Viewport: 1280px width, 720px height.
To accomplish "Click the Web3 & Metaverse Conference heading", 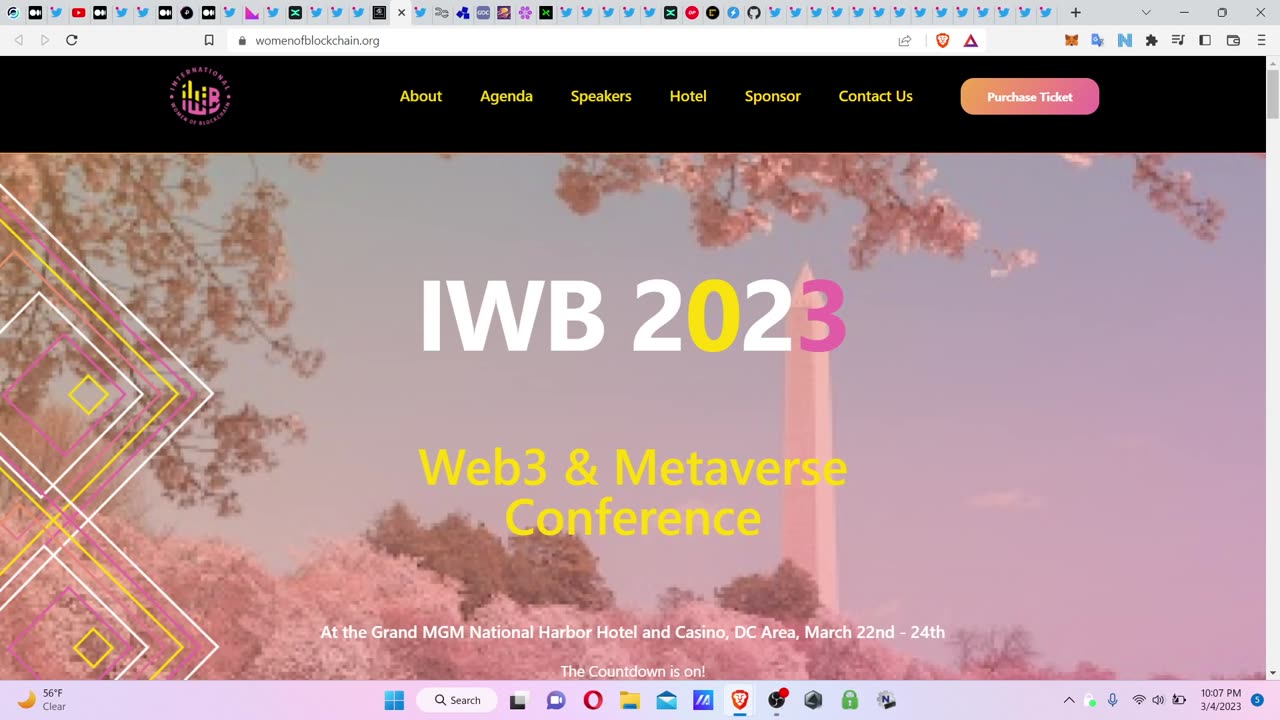I will coord(633,492).
